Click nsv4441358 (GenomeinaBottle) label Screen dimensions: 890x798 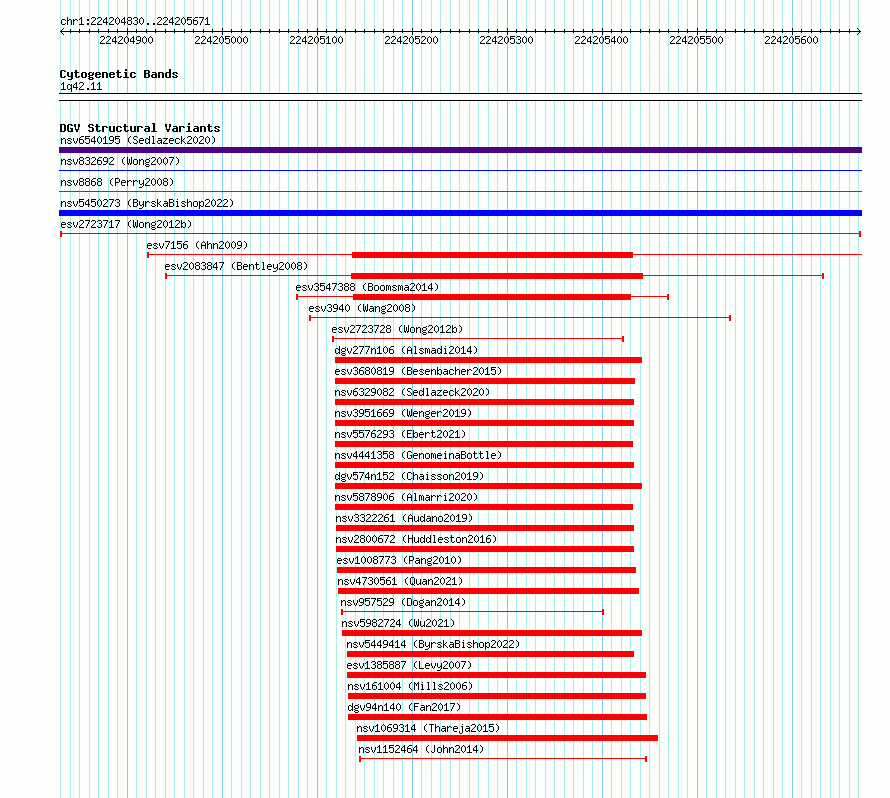(418, 455)
